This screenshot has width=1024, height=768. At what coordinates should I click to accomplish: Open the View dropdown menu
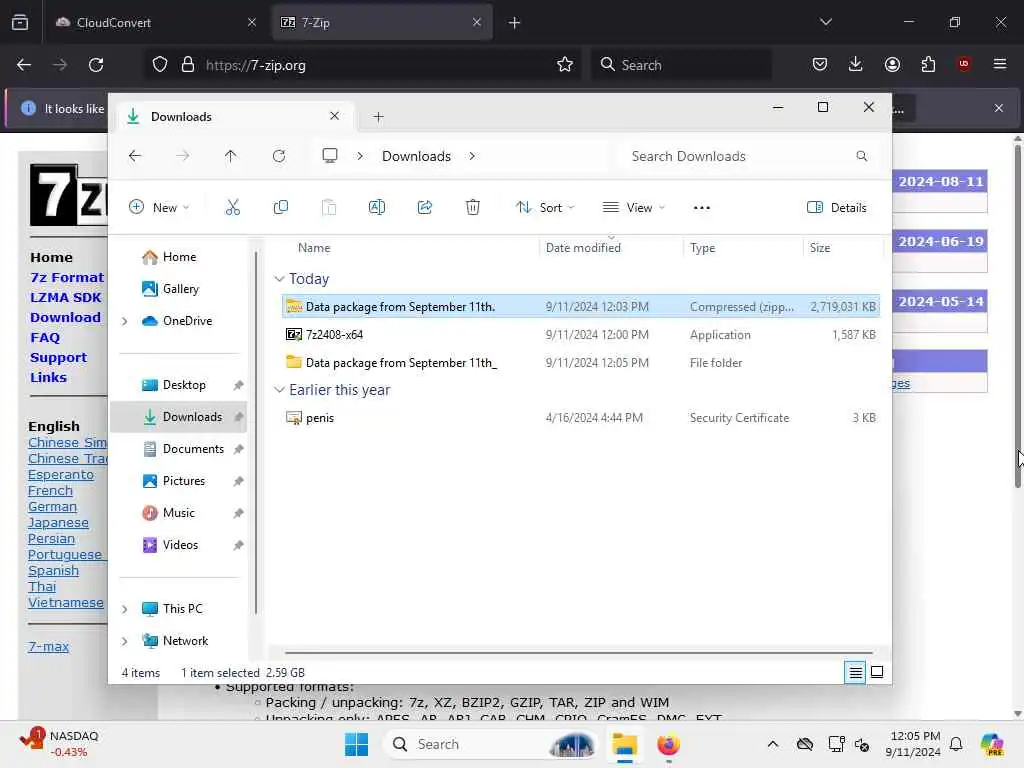pos(633,208)
